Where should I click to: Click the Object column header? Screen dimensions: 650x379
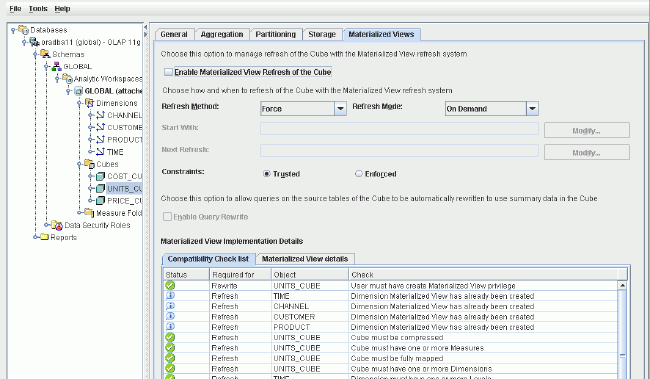(310, 275)
